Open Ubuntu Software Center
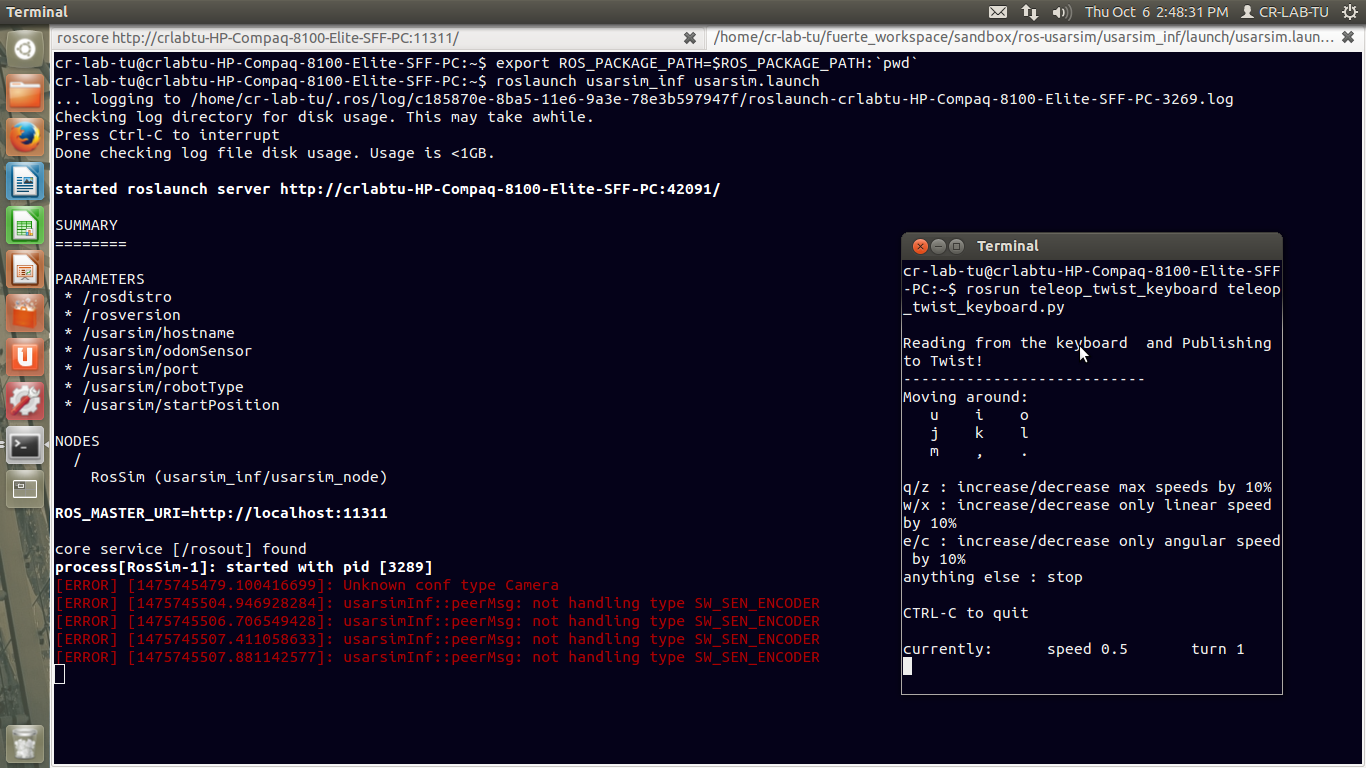 click(x=25, y=314)
